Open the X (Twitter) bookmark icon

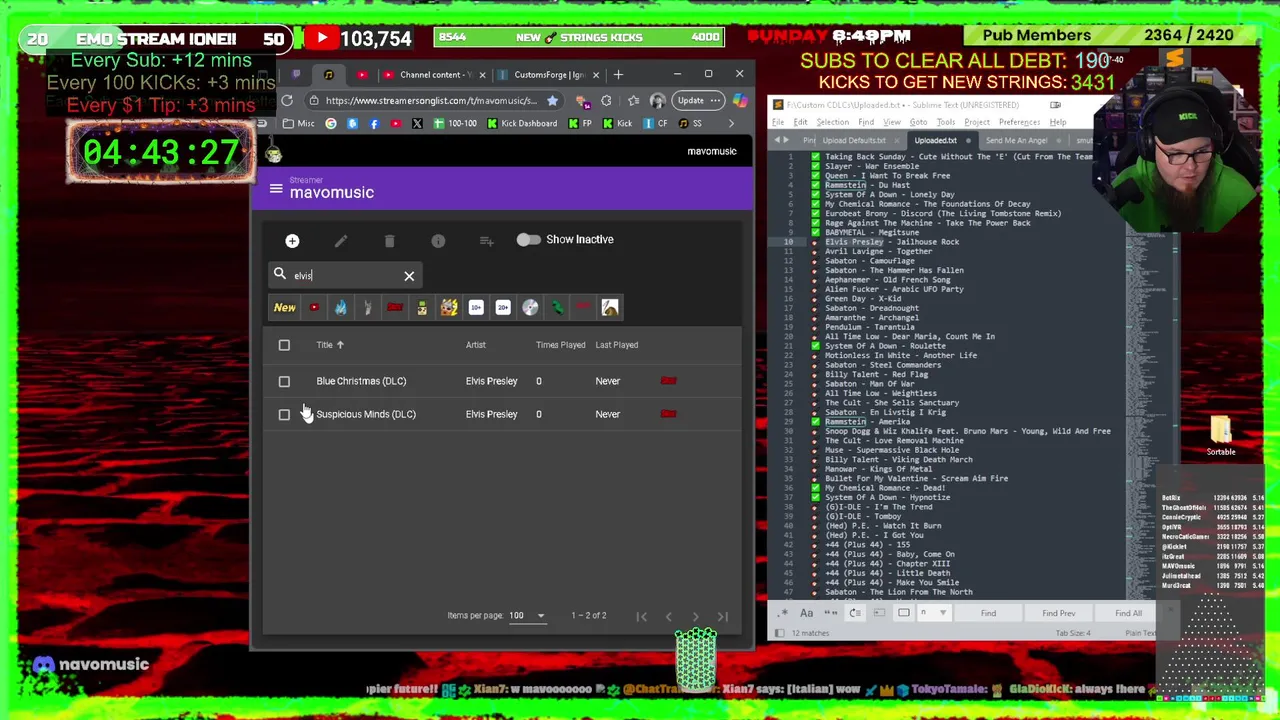tap(417, 123)
